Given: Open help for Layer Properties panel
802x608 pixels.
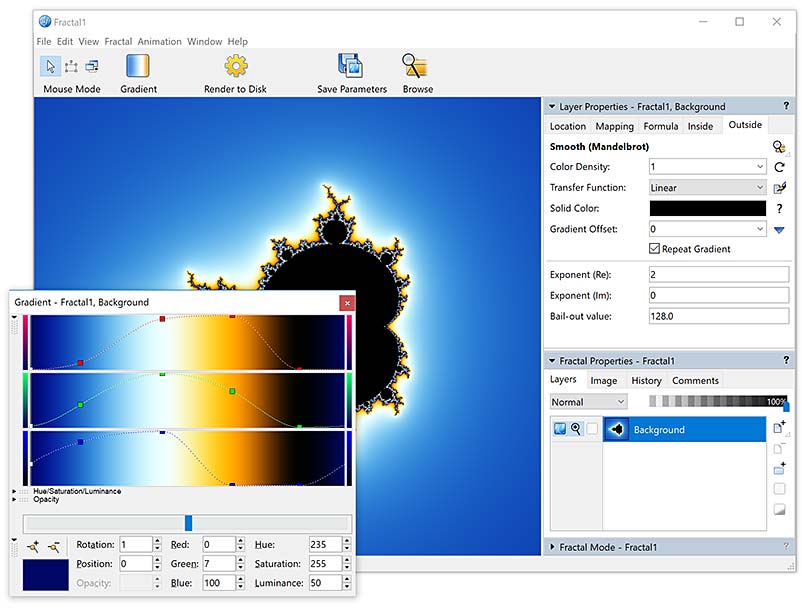Looking at the screenshot, I should click(x=786, y=106).
